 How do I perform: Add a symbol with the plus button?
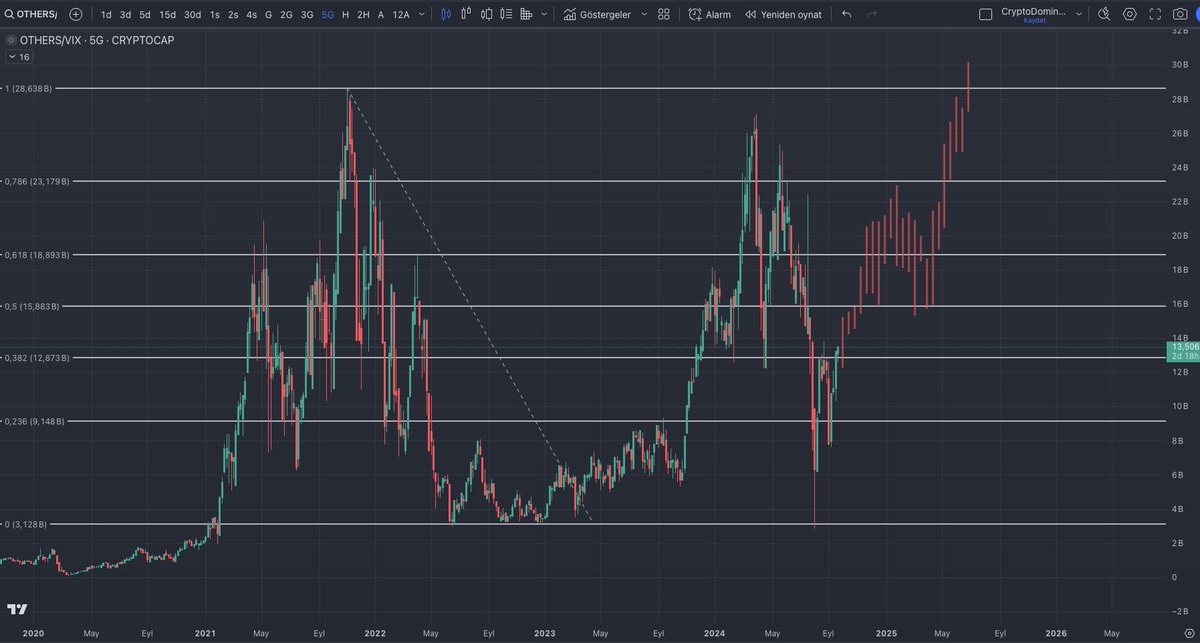pos(75,14)
